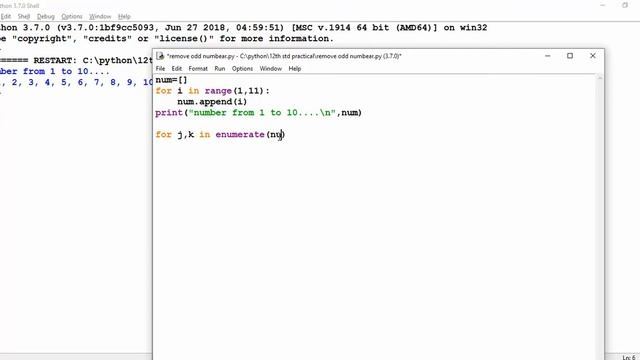Click the 'num.append(i)' line
The height and width of the screenshot is (360, 640).
(x=212, y=102)
